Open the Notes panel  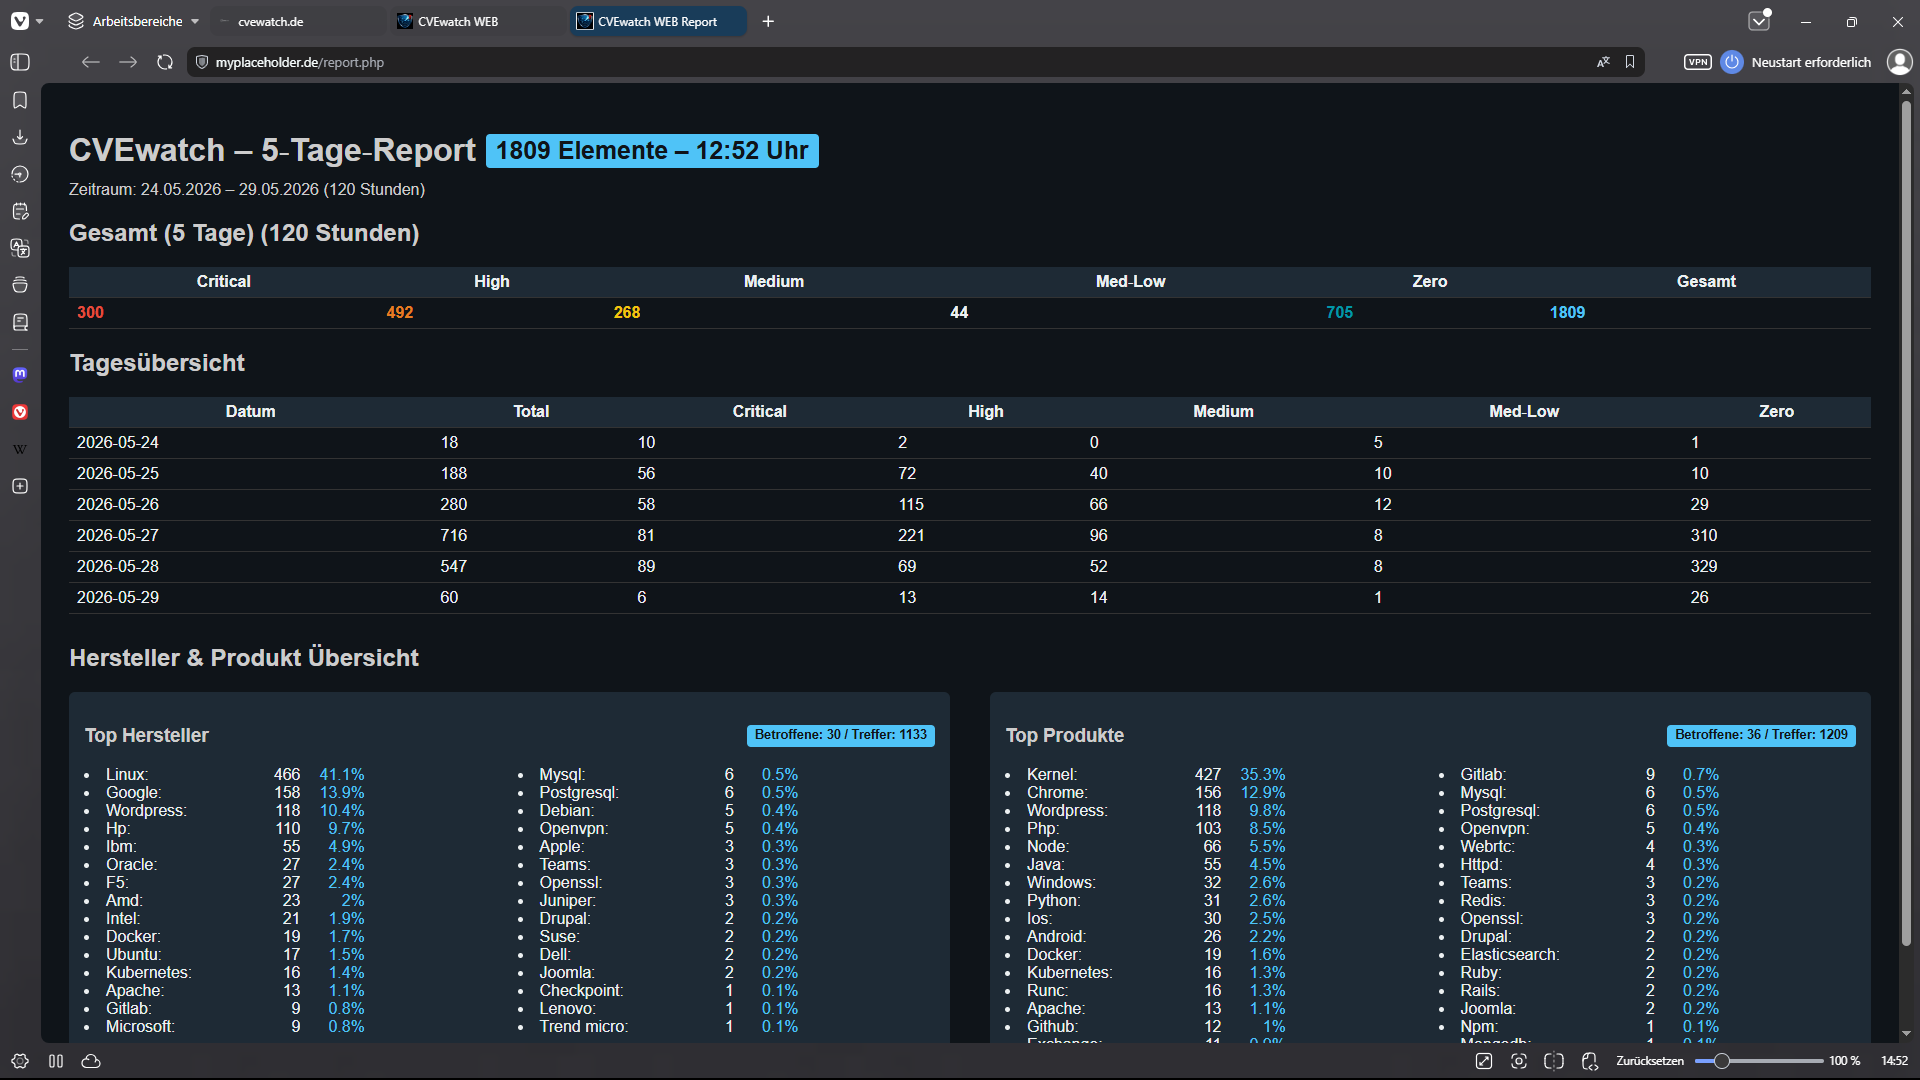coord(20,211)
